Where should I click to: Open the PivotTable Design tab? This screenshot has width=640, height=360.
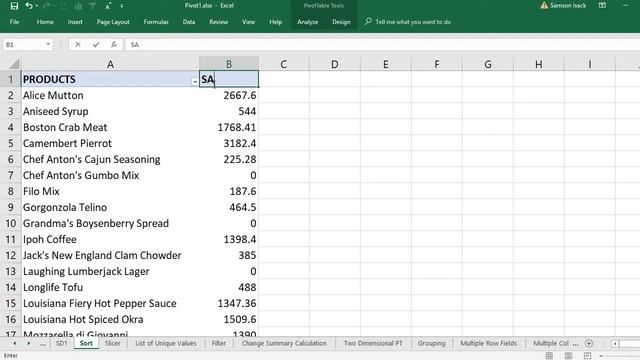click(341, 22)
